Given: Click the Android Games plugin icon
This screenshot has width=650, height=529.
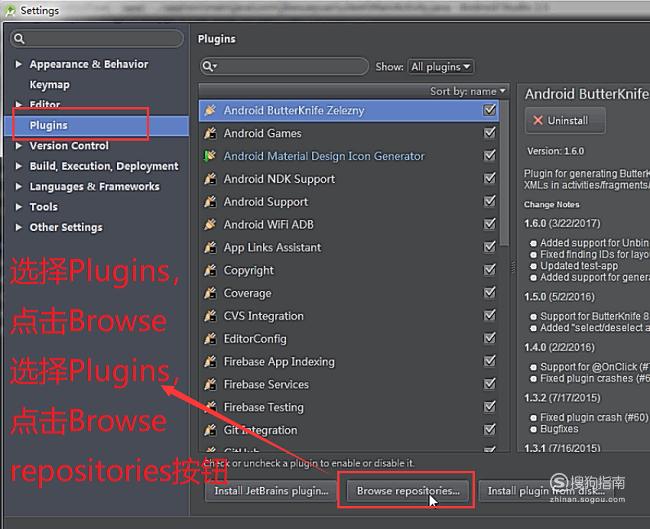Looking at the screenshot, I should [211, 133].
